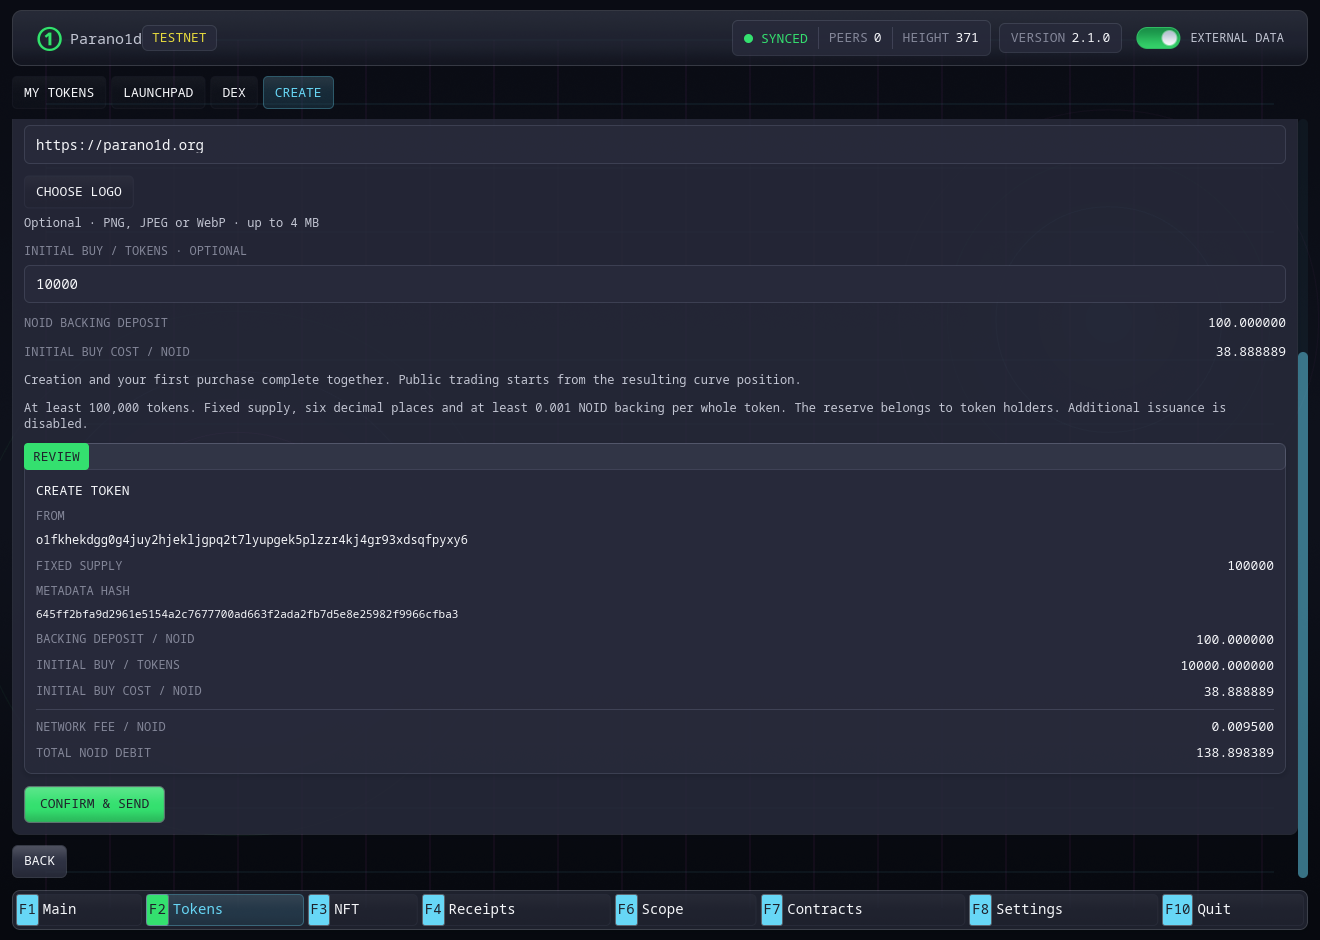Click the fixed supply value 100000
This screenshot has width=1320, height=940.
coord(1251,566)
